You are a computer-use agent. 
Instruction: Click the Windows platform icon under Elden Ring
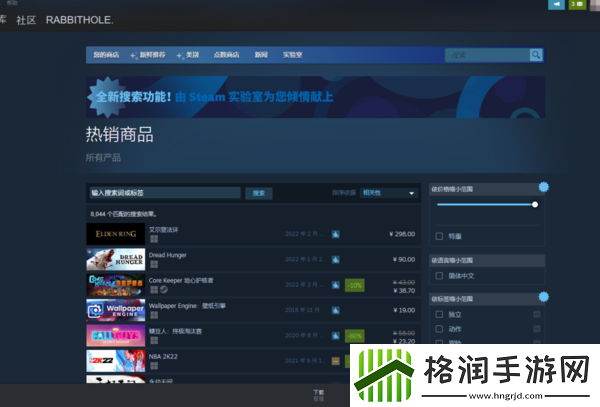(154, 239)
